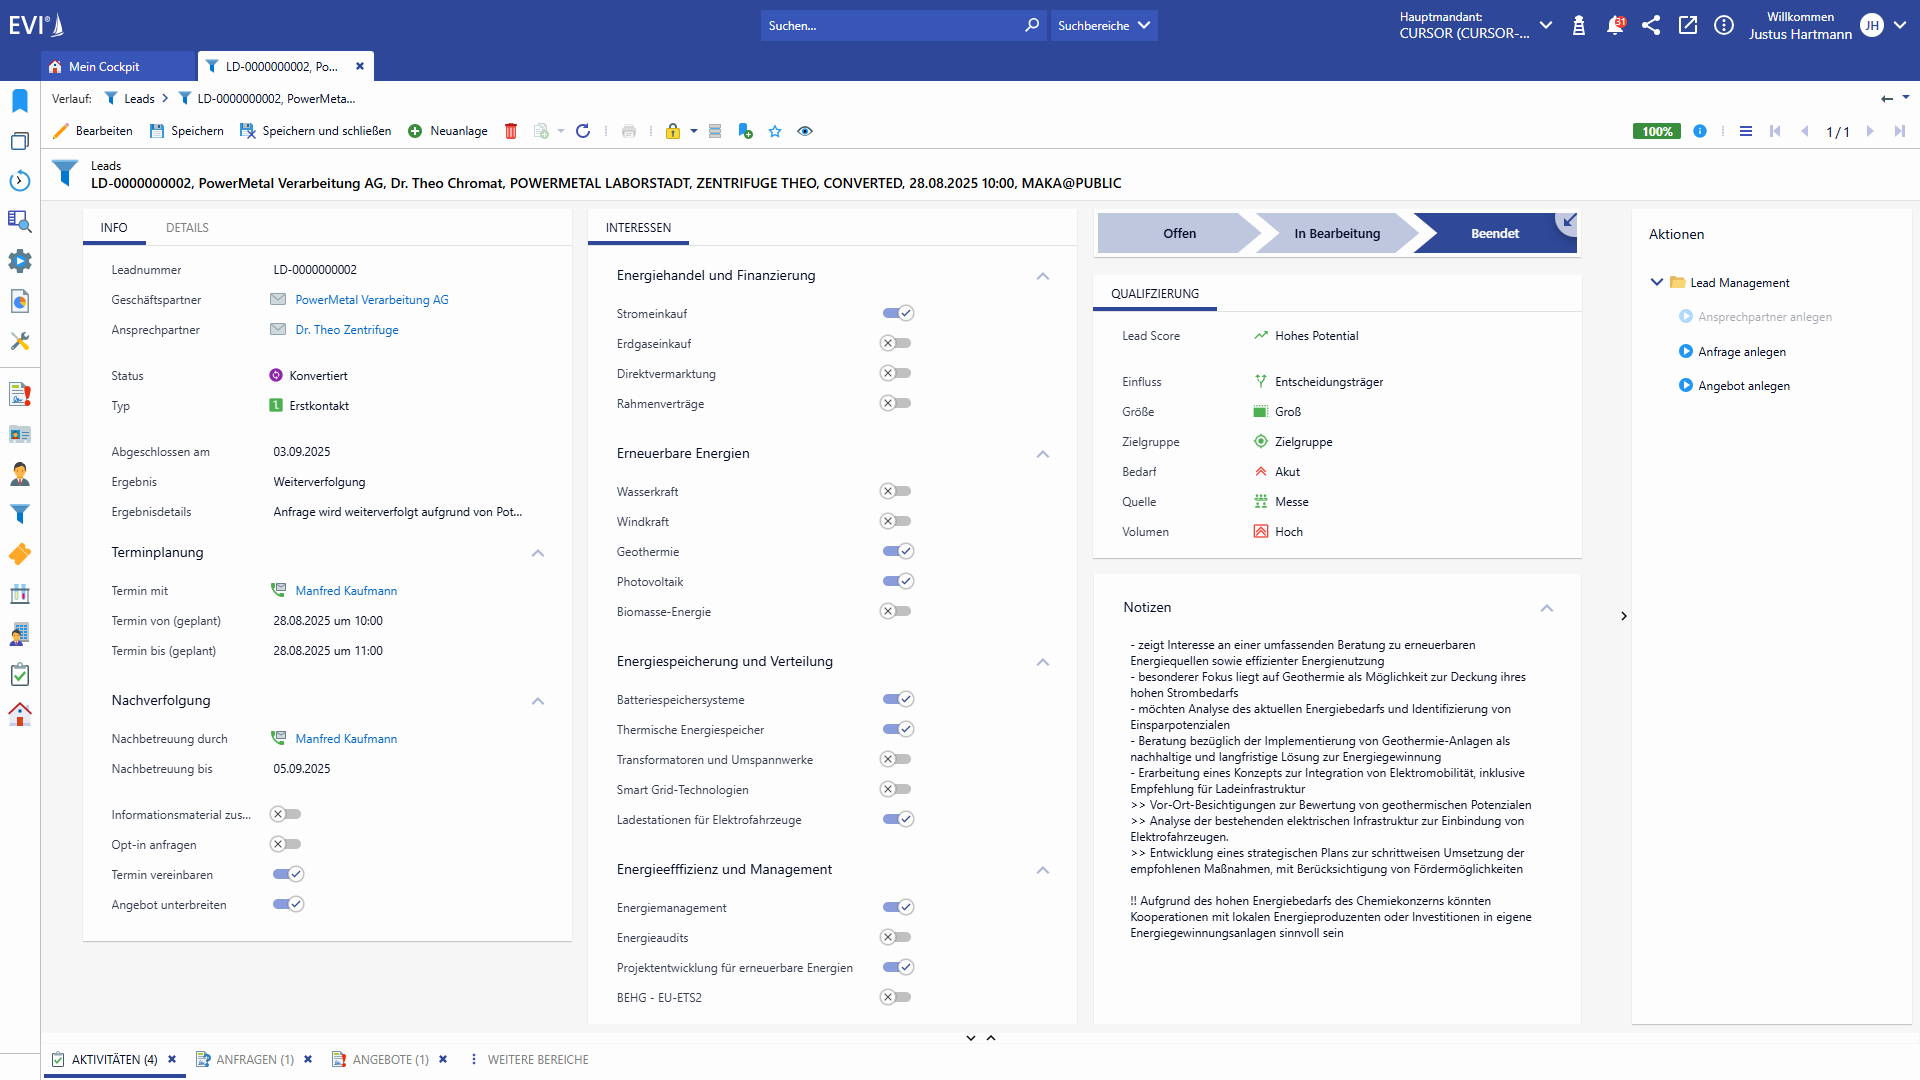Enable the Windkraft toggle

(896, 521)
